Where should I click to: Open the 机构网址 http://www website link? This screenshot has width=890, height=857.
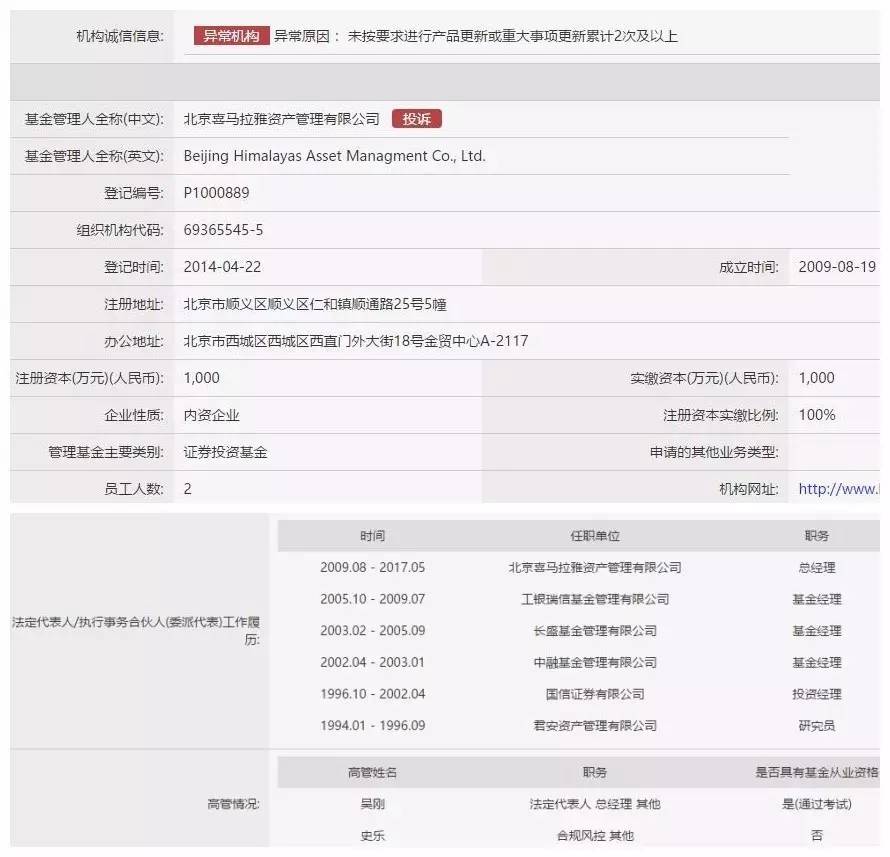coord(839,489)
